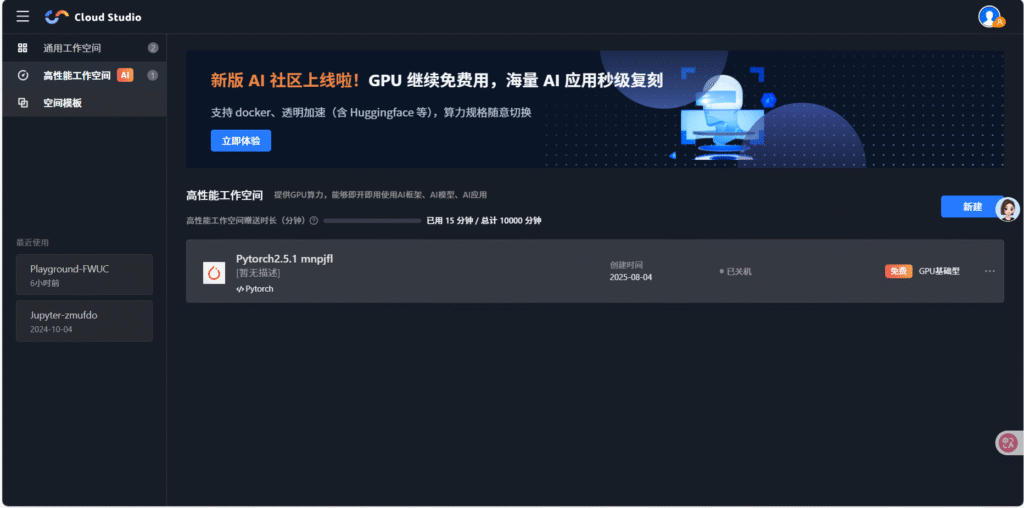1024x508 pixels.
Task: Click the 免费 orange tag
Action: pos(899,271)
